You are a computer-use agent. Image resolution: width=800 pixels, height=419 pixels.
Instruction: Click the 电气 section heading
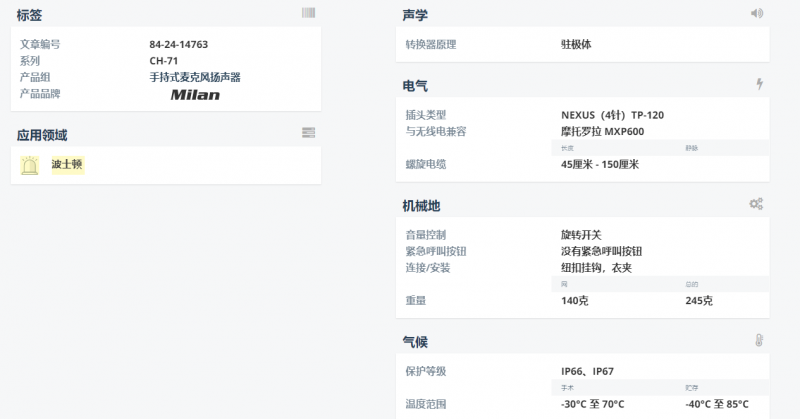click(x=415, y=86)
